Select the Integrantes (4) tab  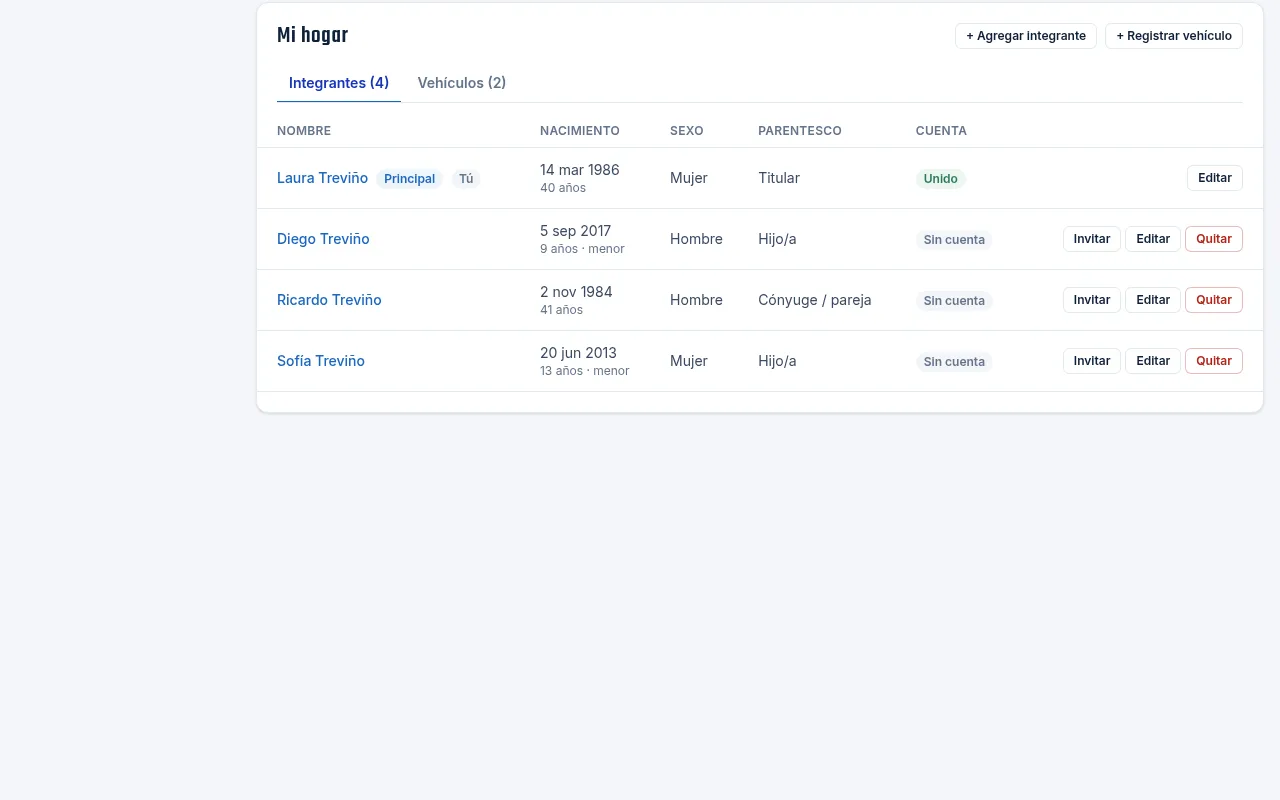pyautogui.click(x=339, y=83)
